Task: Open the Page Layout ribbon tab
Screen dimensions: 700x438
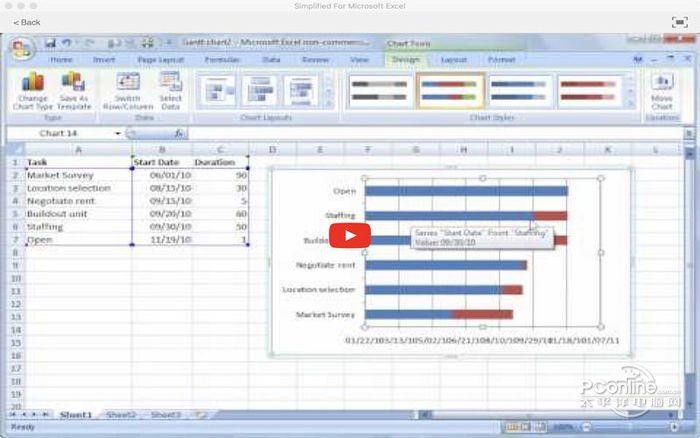Action: [x=160, y=59]
